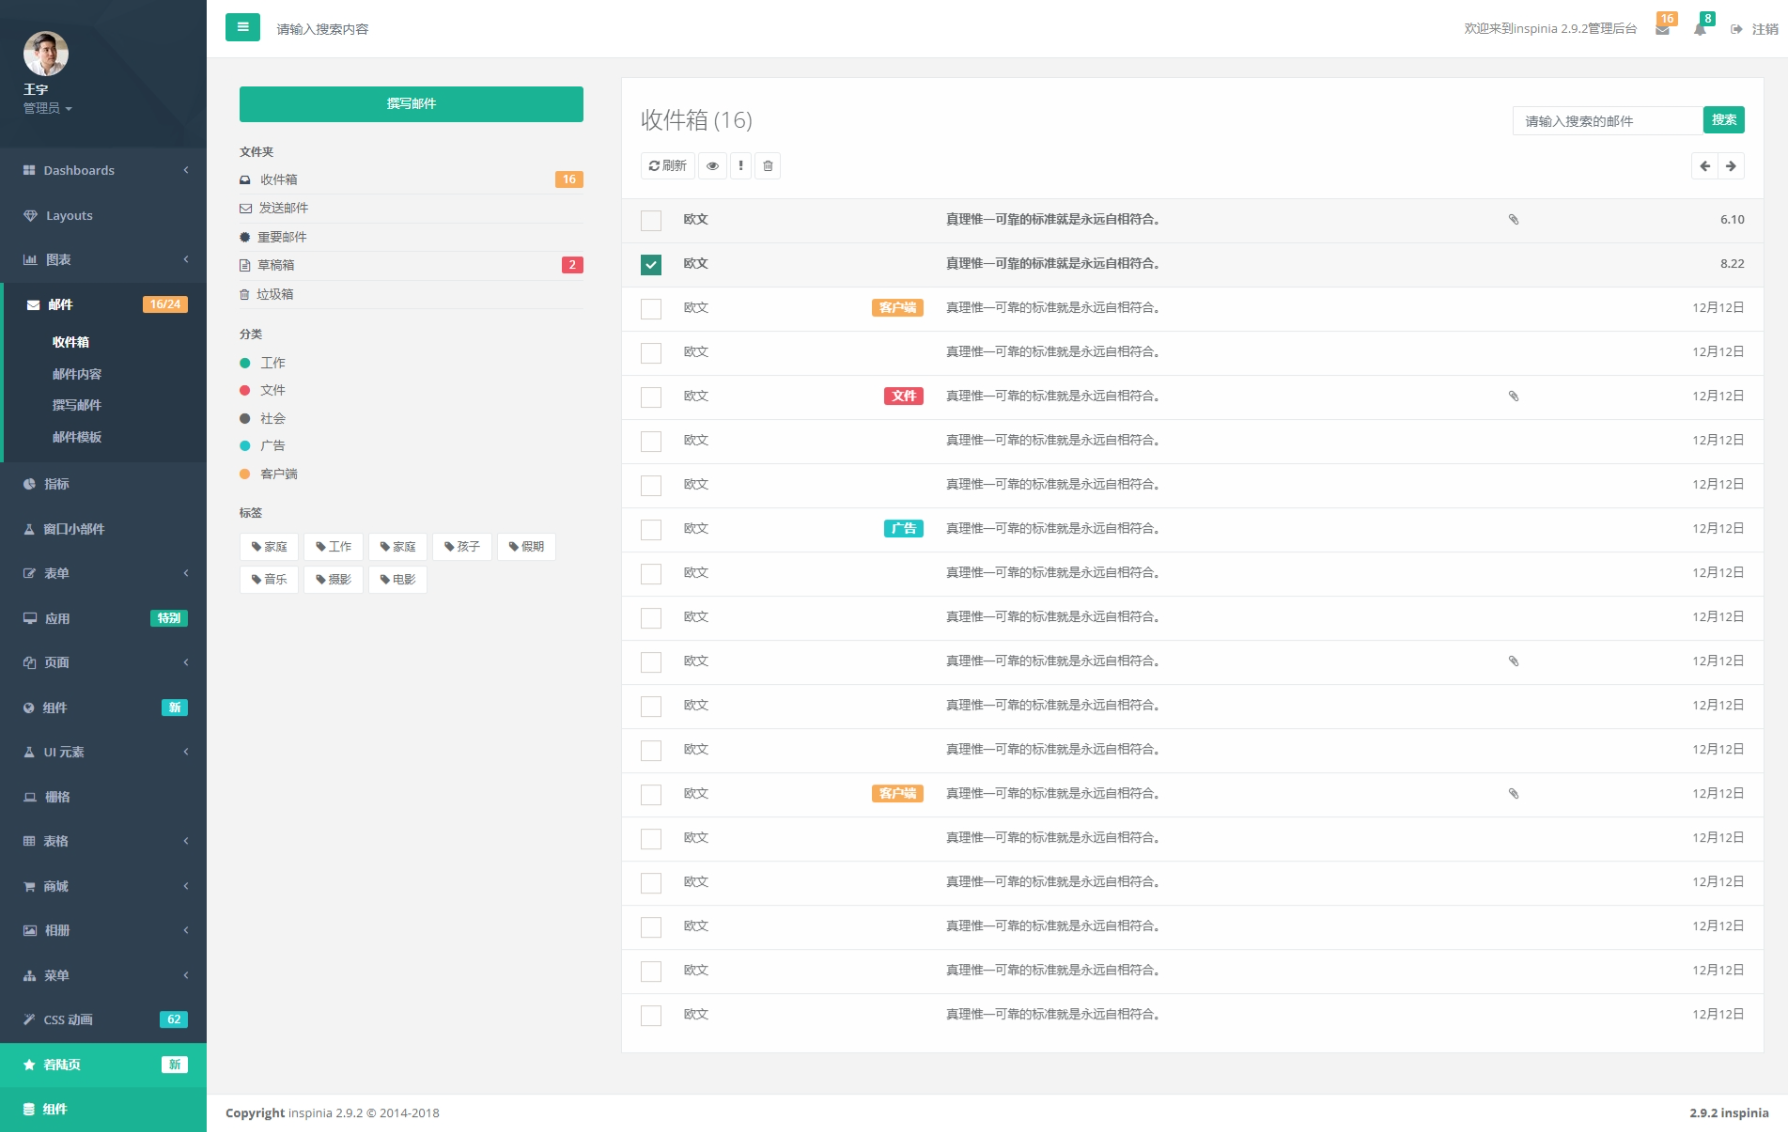Switch to 邮件模板 in the sidebar
The image size is (1788, 1132).
tap(75, 437)
